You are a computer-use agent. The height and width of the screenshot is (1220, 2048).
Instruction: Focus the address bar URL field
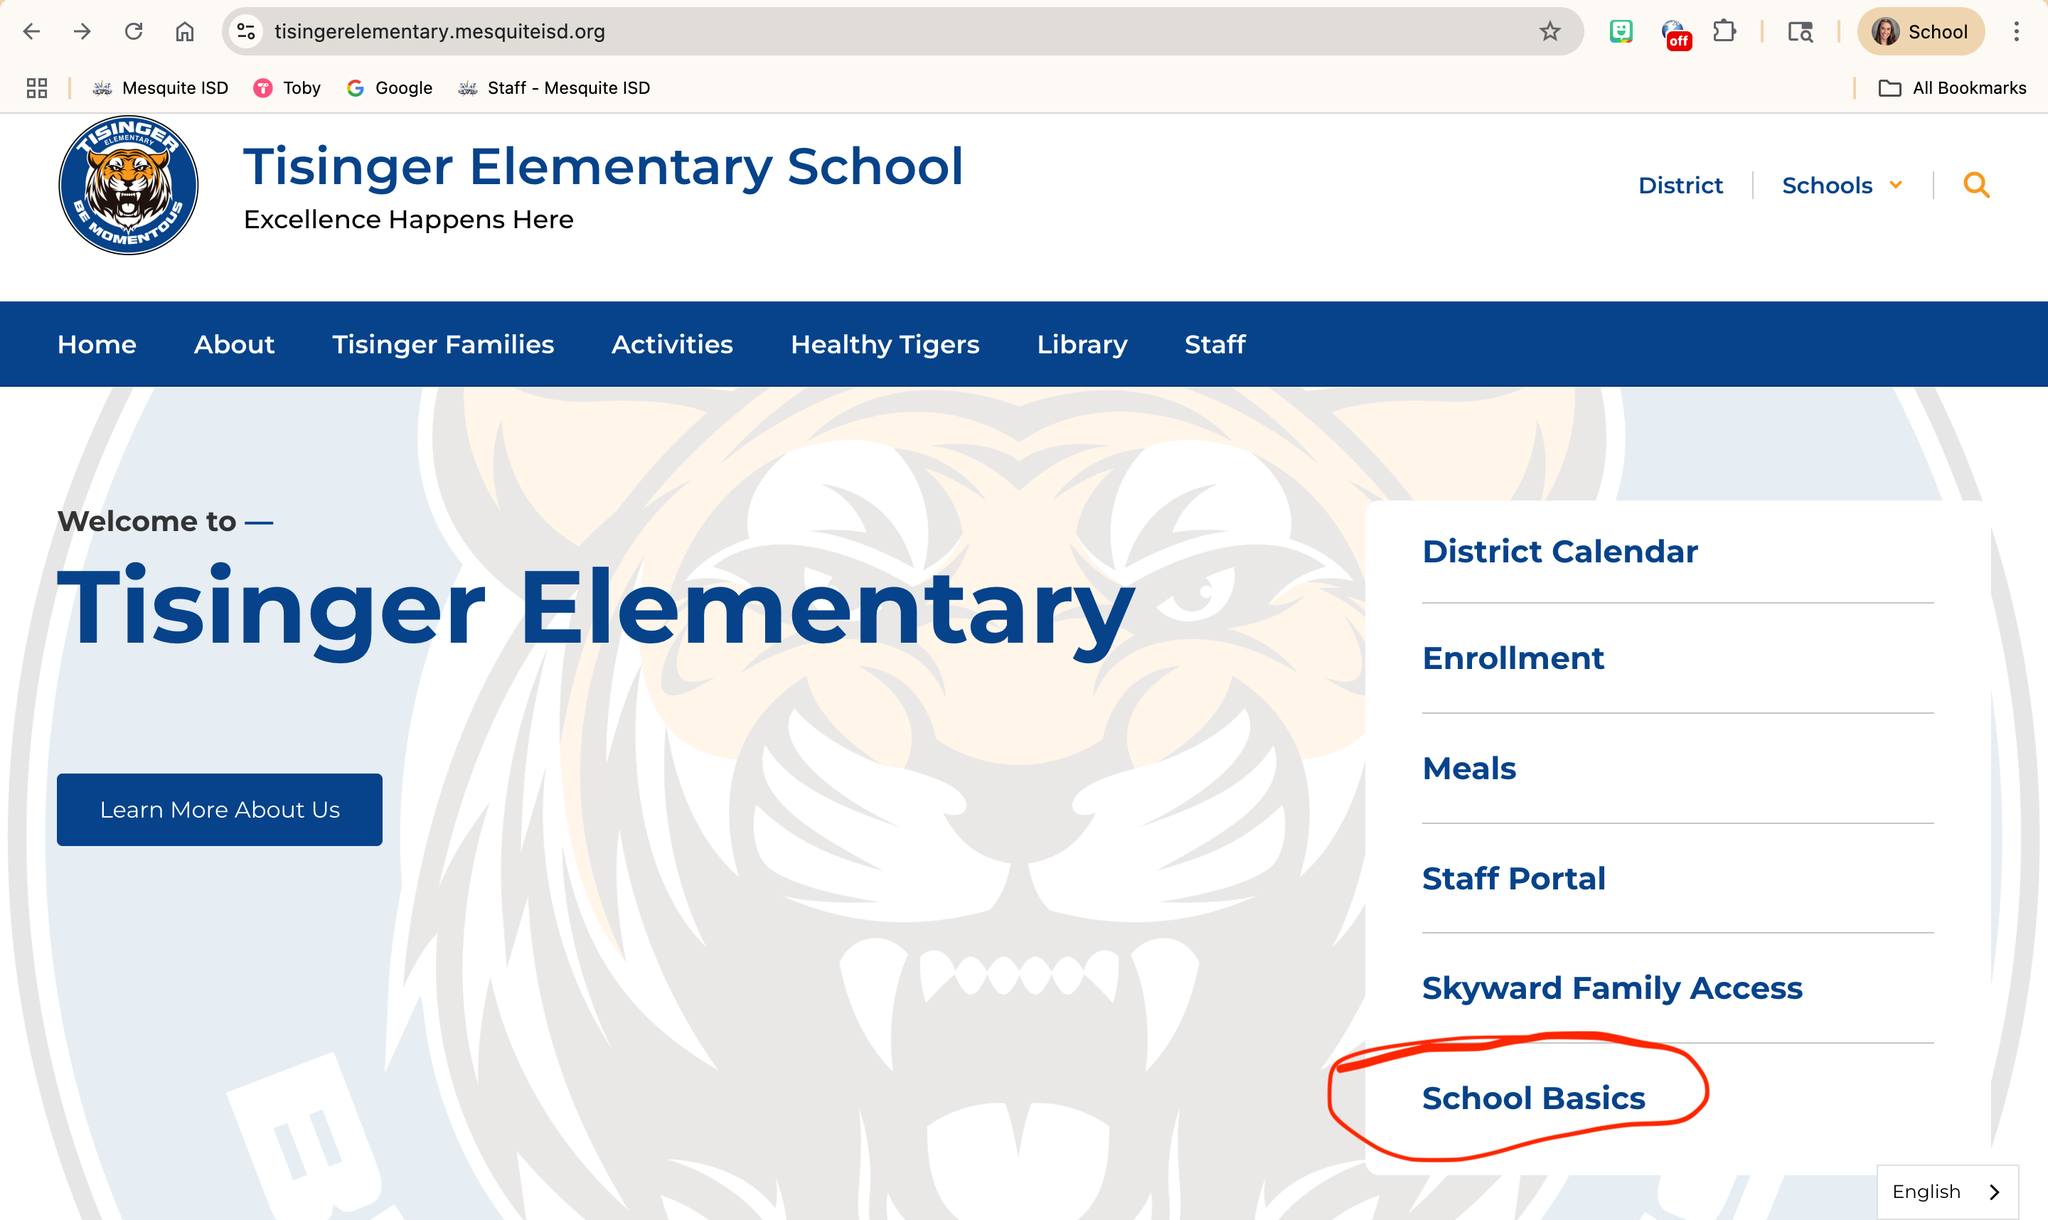click(900, 32)
